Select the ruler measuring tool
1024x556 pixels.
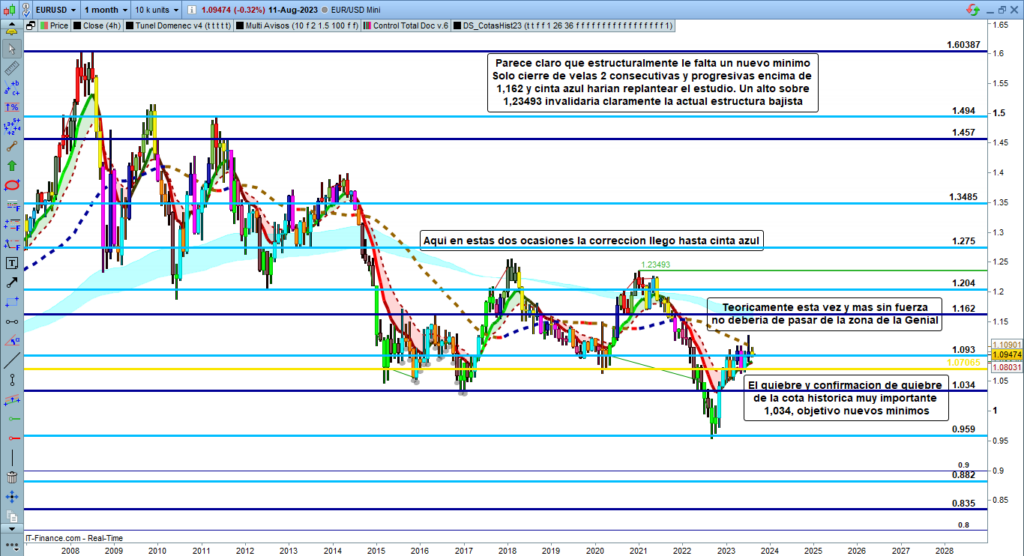click(13, 68)
